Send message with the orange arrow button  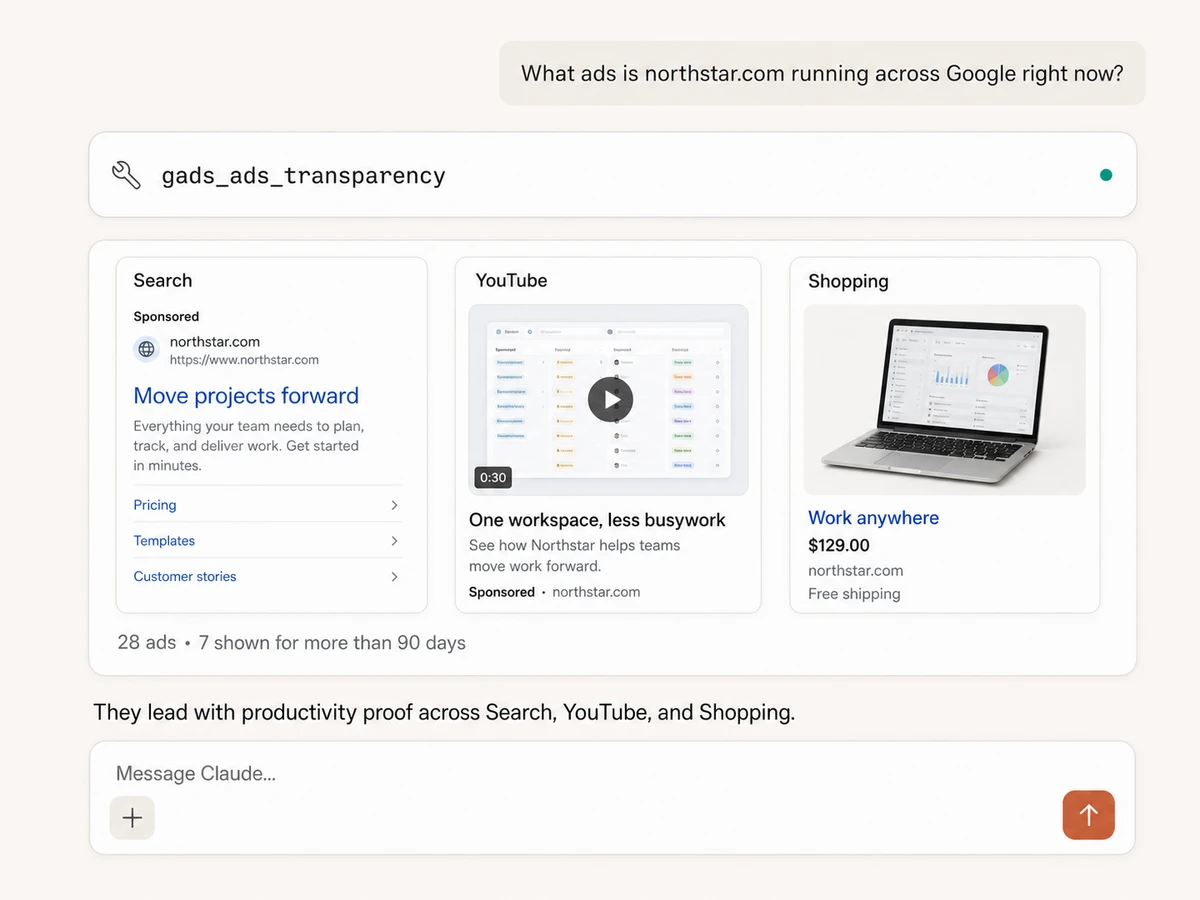coord(1088,815)
